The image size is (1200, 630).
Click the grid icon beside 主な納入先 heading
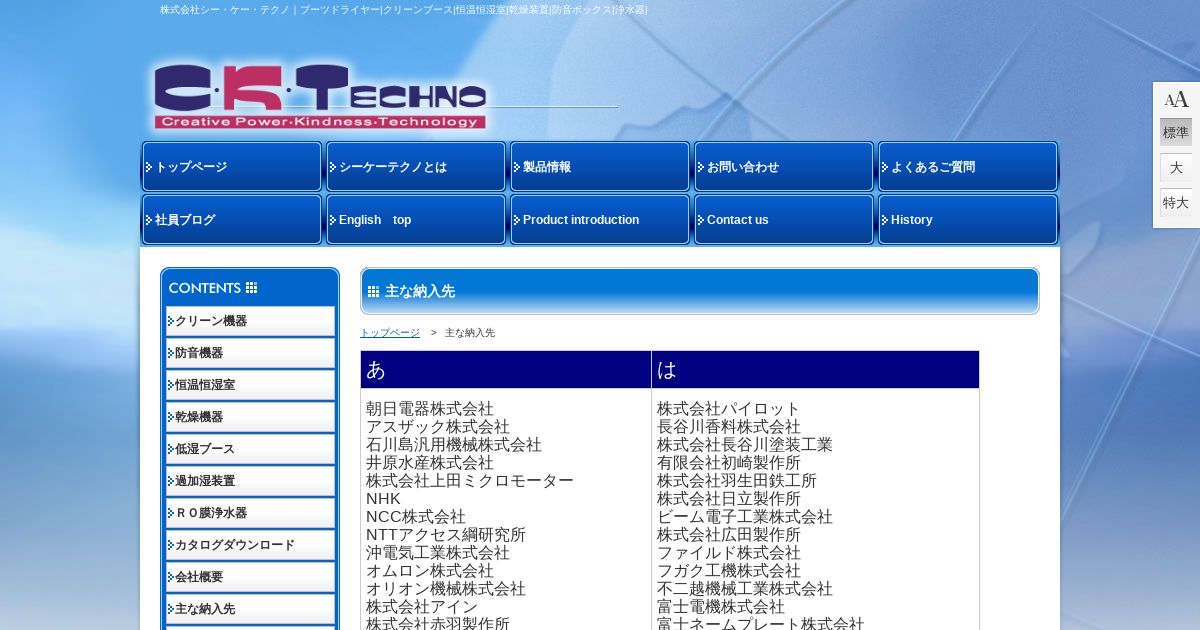(x=373, y=292)
